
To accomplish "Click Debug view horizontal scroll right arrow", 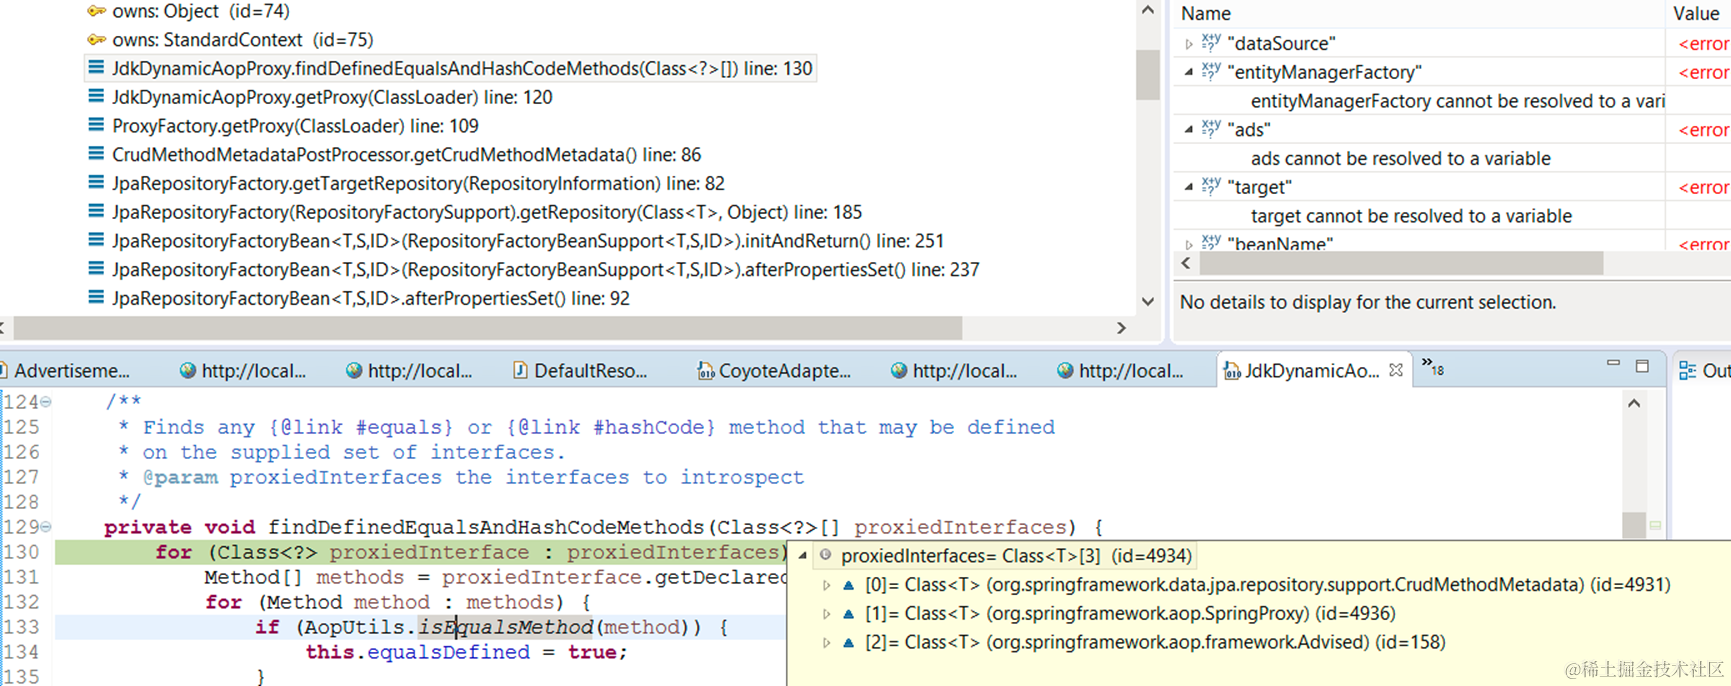I will tap(1121, 328).
